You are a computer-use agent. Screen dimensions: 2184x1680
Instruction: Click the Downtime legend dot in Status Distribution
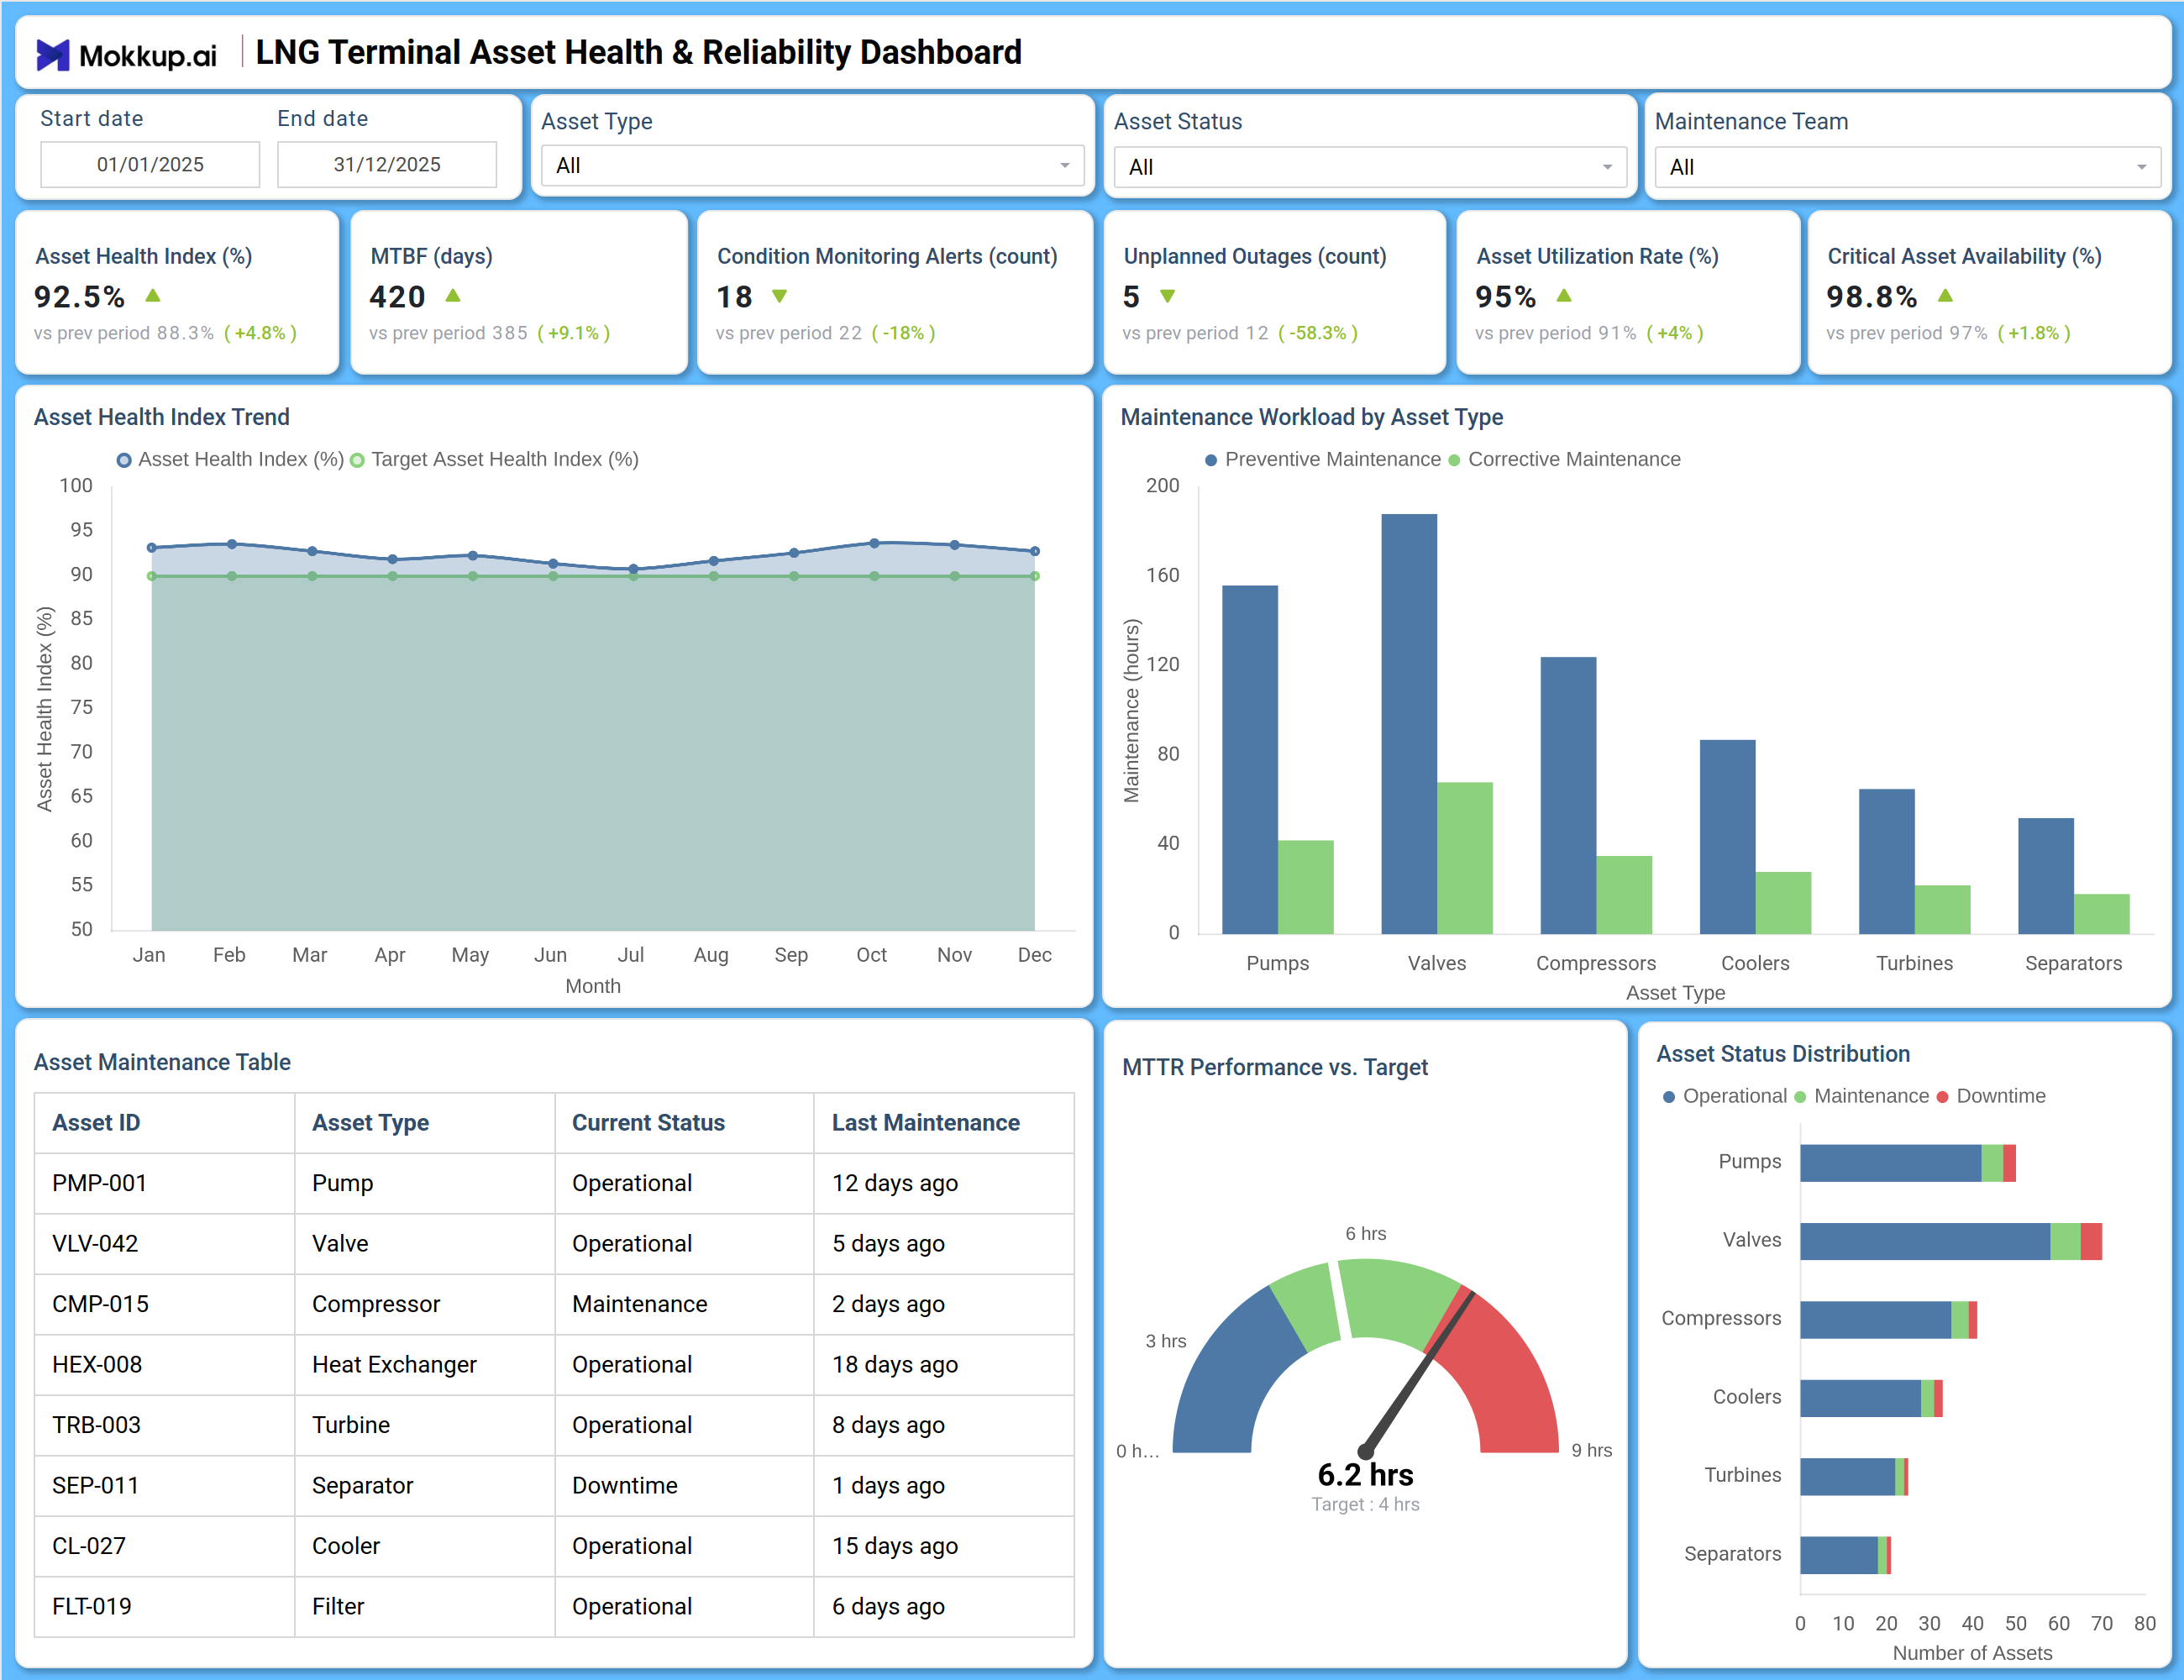click(1942, 1097)
